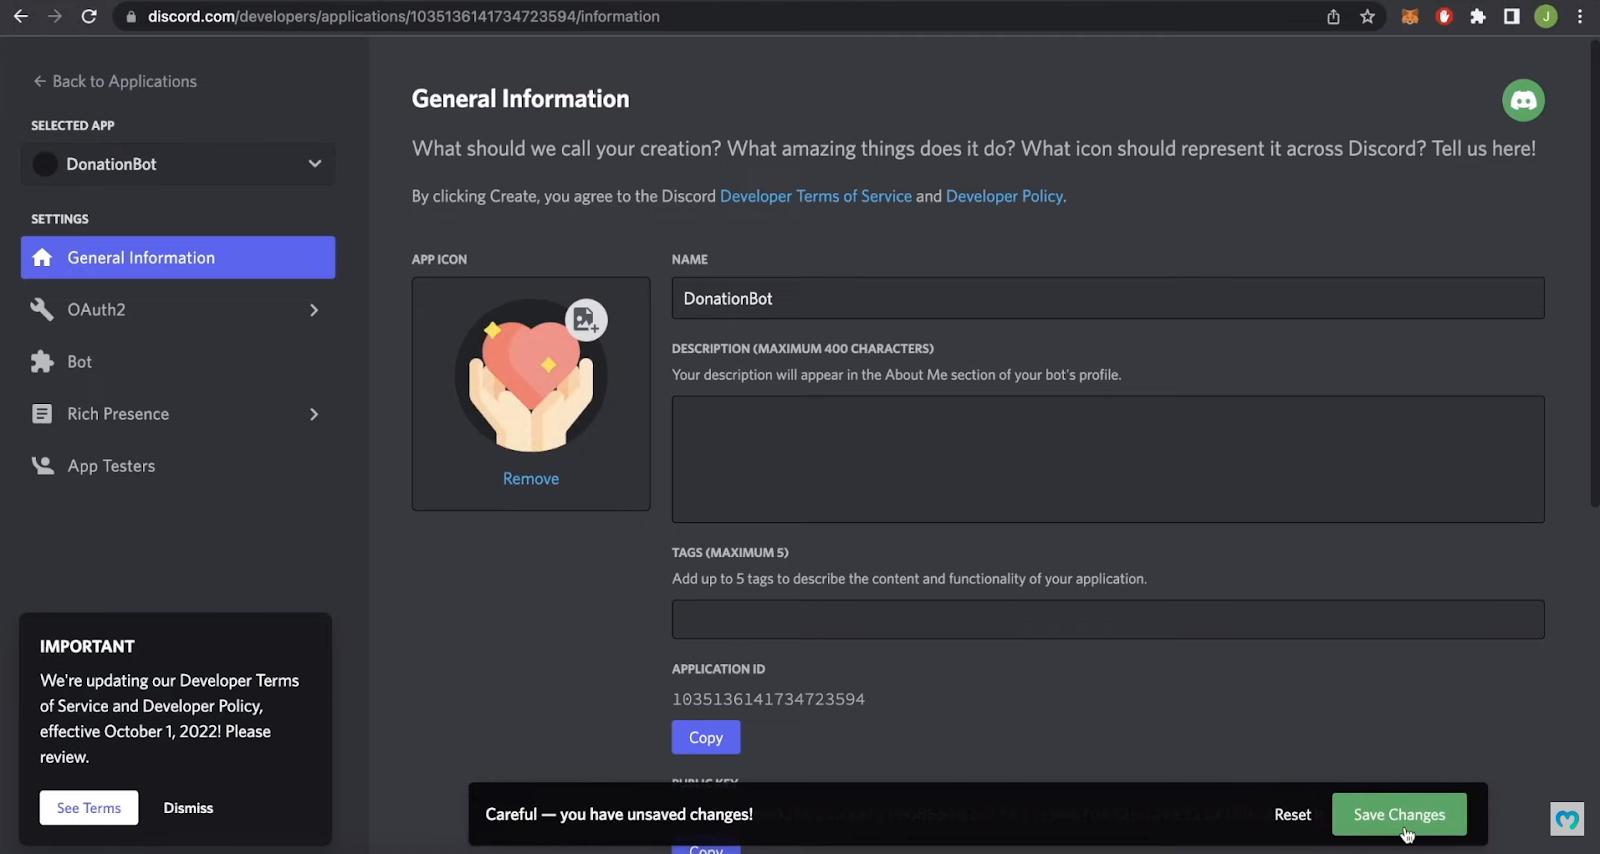Click the blue heart widget icon
The width and height of the screenshot is (1600, 854).
pos(1567,819)
